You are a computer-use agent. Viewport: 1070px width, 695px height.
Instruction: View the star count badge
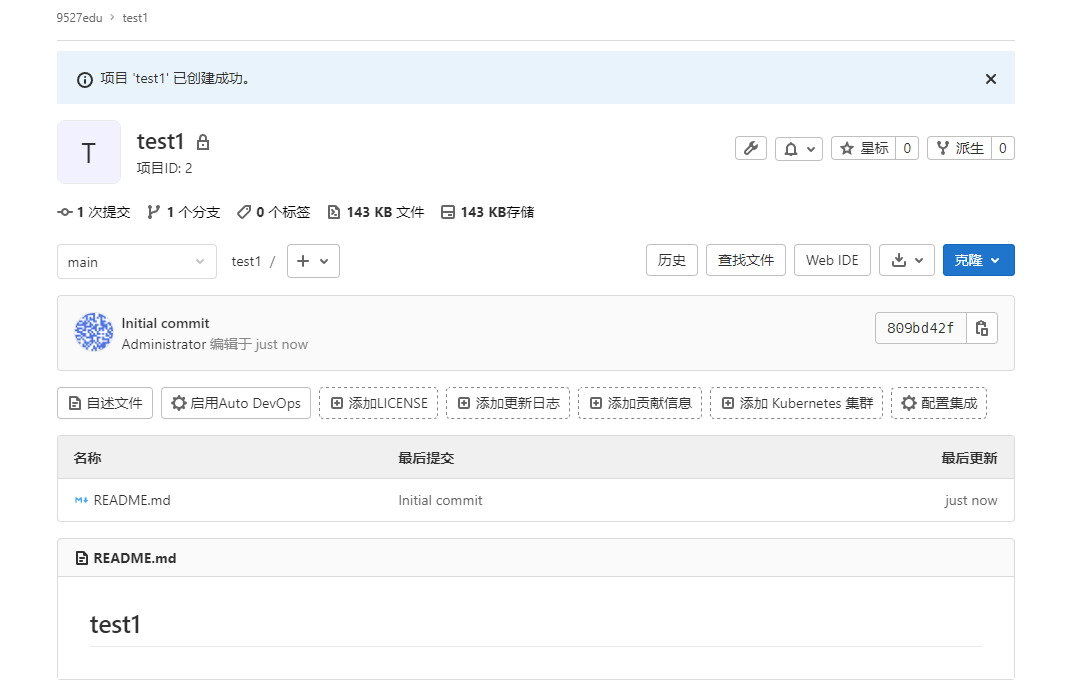tap(907, 148)
